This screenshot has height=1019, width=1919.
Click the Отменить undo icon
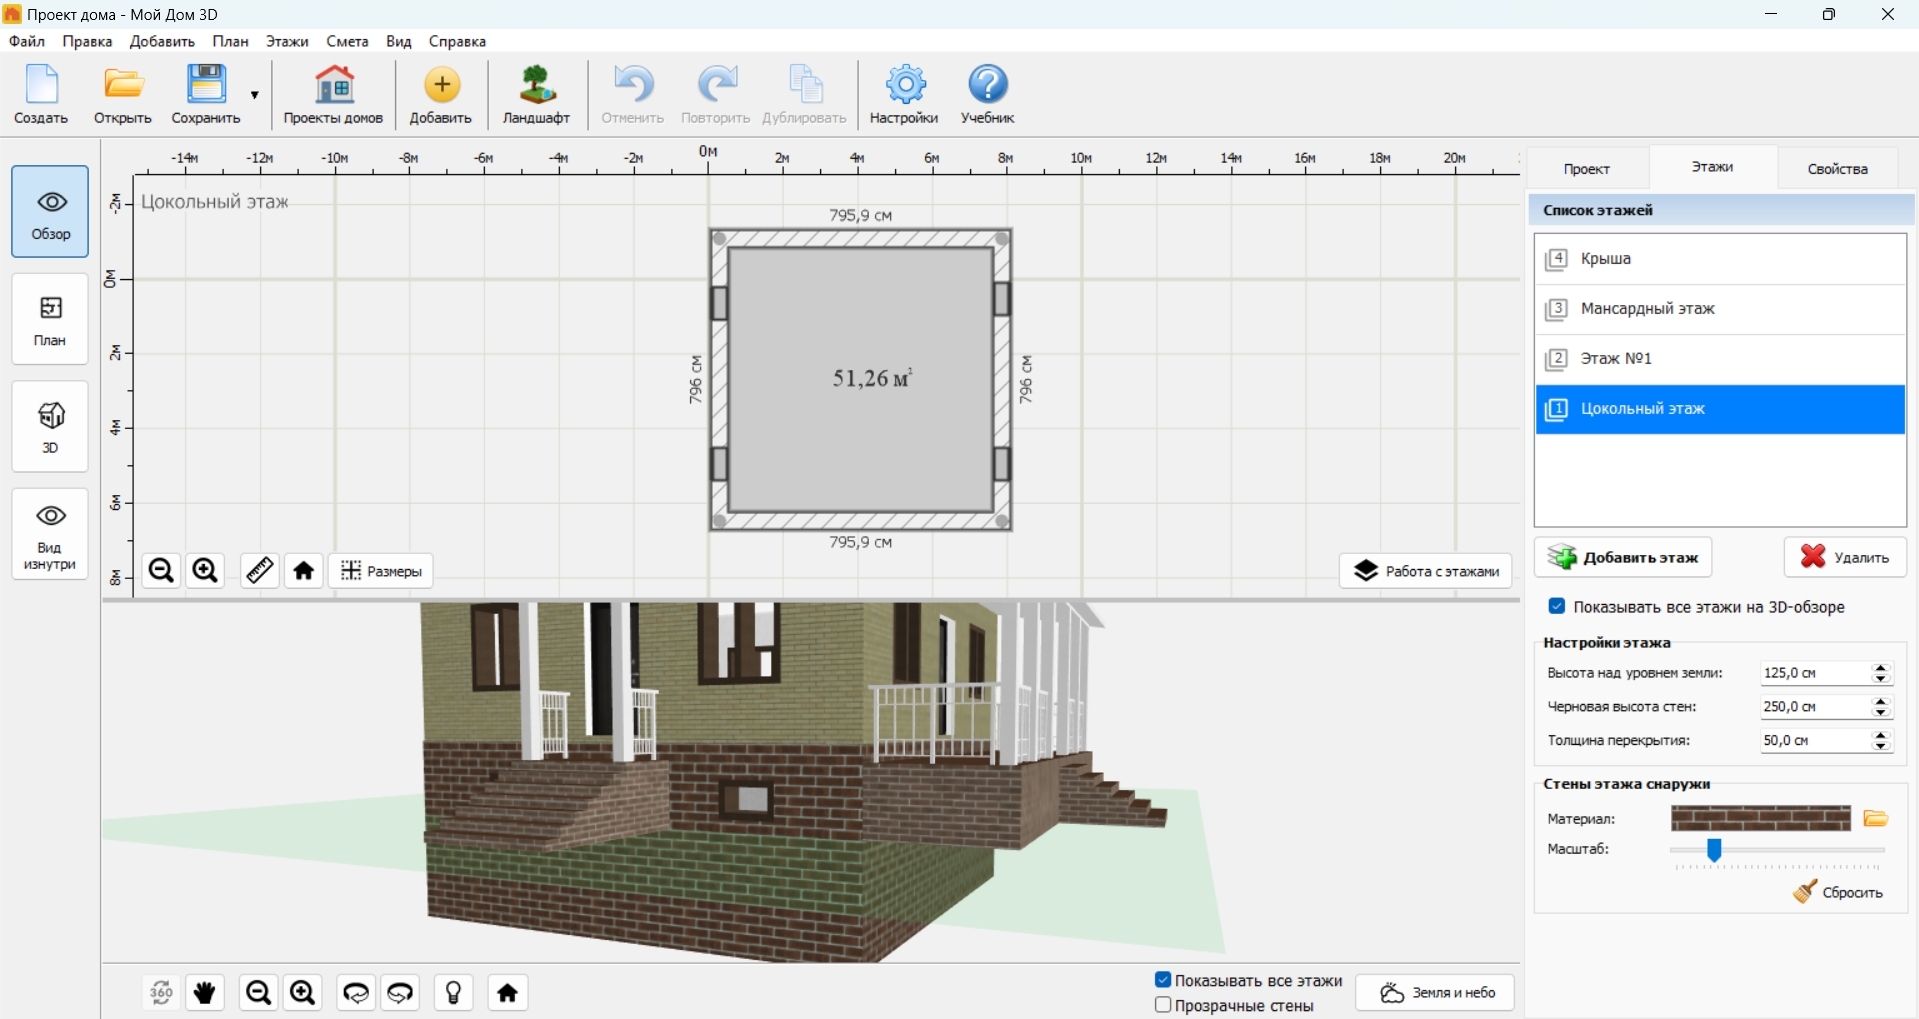pyautogui.click(x=633, y=95)
